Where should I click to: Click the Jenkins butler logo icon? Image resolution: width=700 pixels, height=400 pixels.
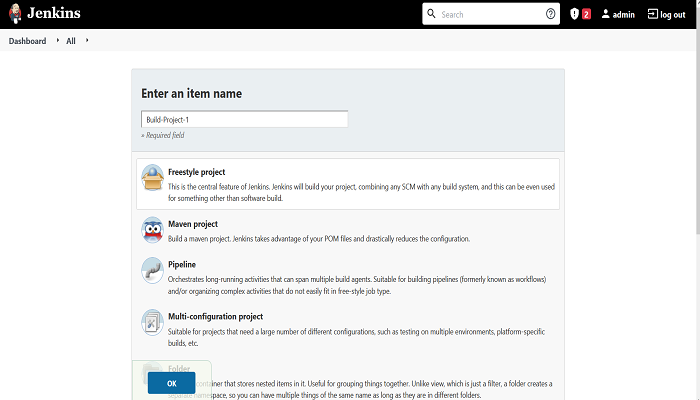[15, 13]
